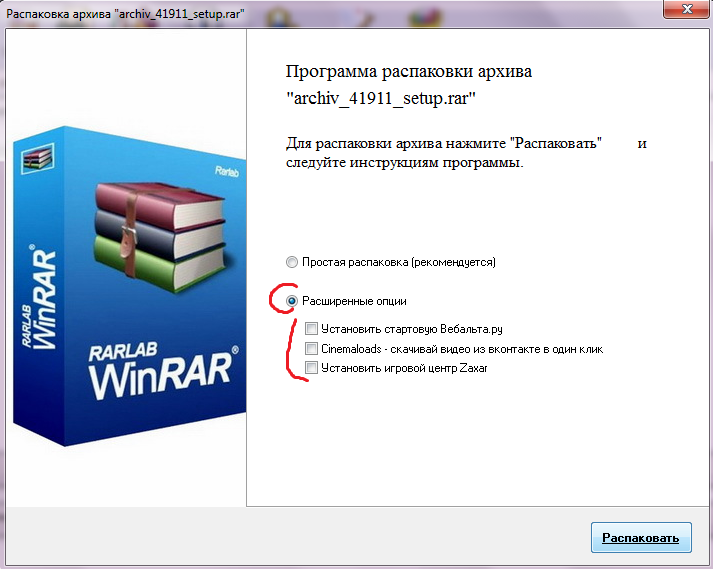Click heading 'Программа распаковки архива'

[x=409, y=72]
